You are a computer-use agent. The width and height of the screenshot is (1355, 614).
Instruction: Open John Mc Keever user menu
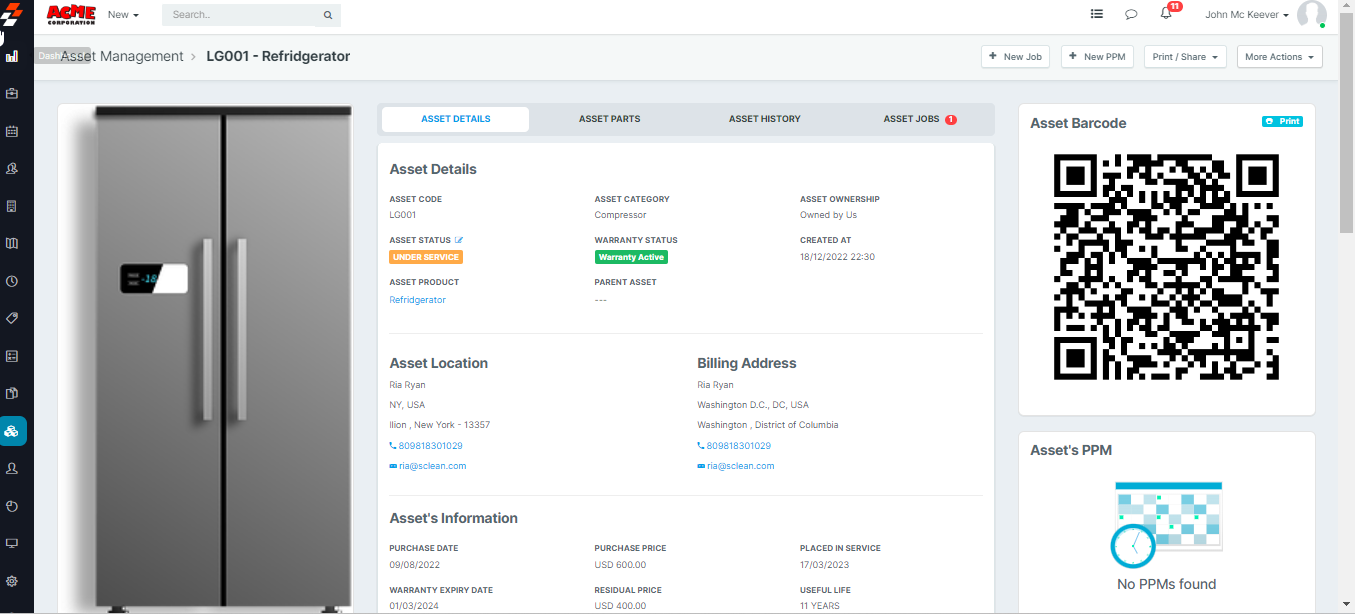pos(1247,15)
